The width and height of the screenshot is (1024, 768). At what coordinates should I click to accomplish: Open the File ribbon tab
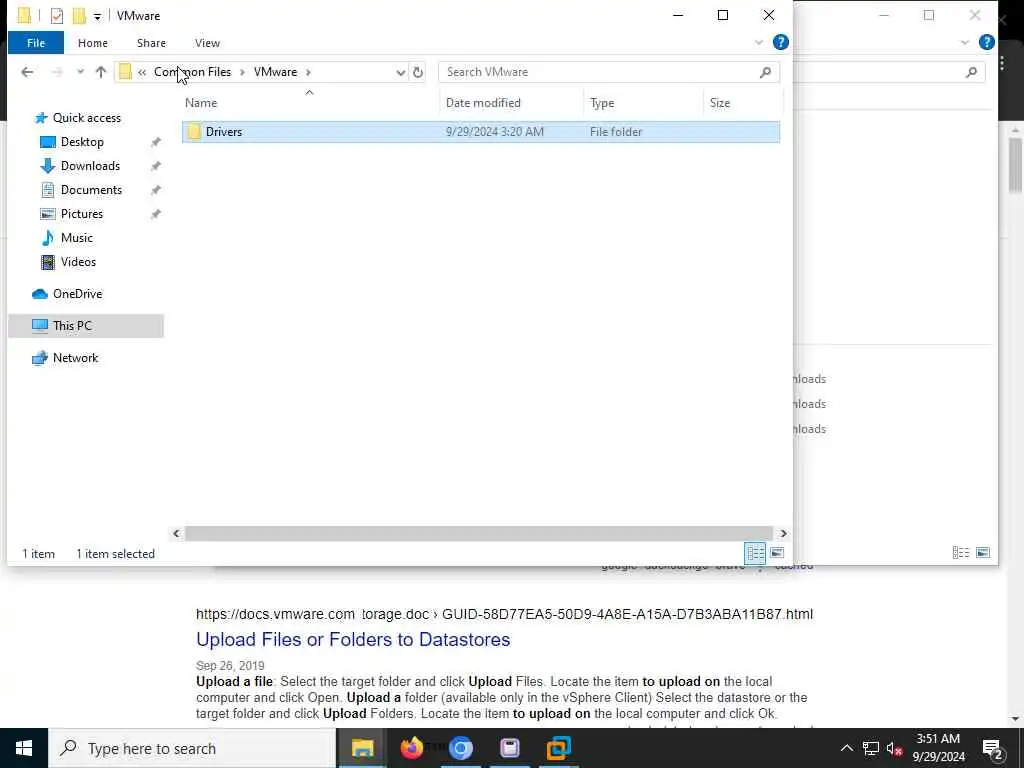(36, 43)
